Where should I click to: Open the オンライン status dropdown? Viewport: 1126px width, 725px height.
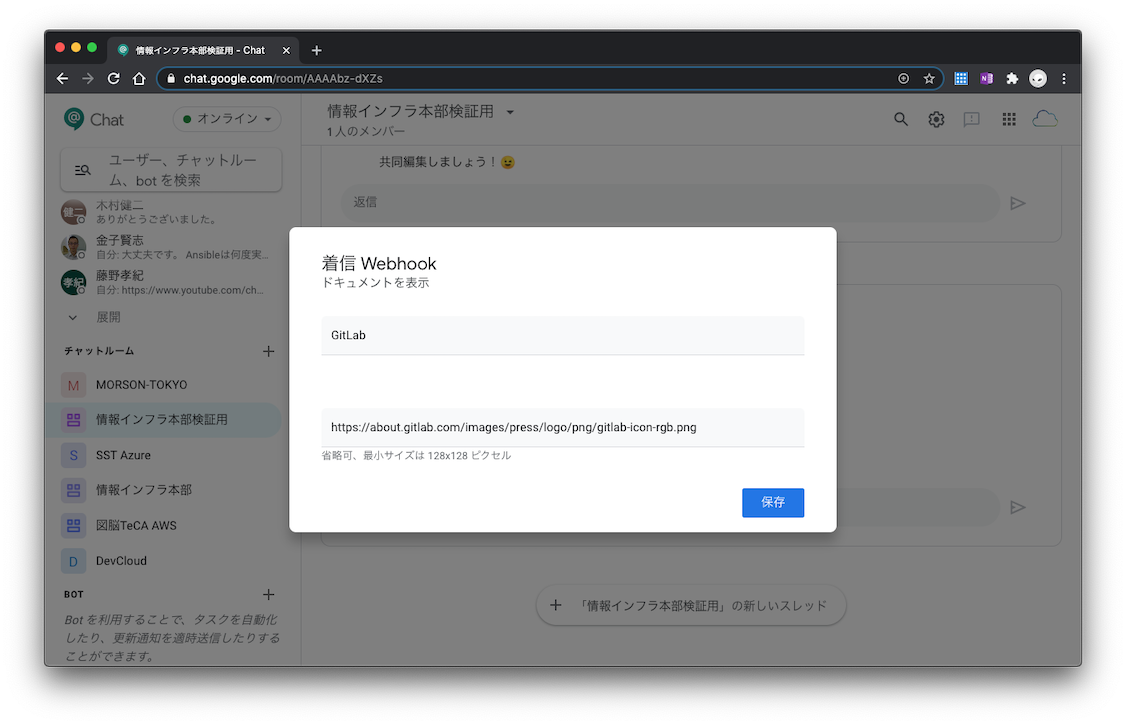coord(227,119)
